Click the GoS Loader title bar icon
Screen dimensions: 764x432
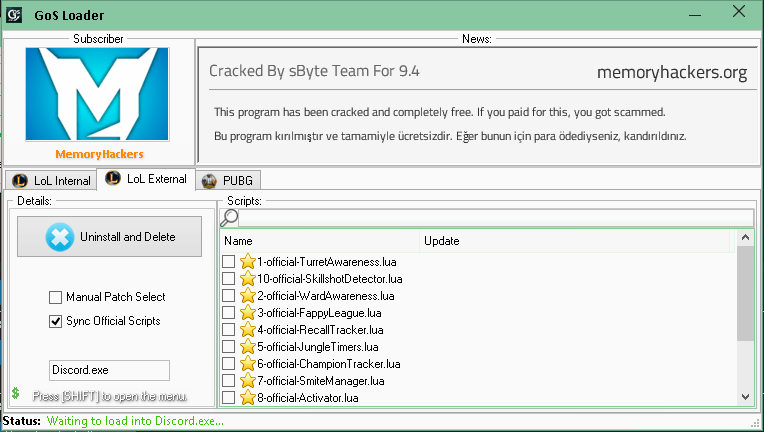[14, 15]
